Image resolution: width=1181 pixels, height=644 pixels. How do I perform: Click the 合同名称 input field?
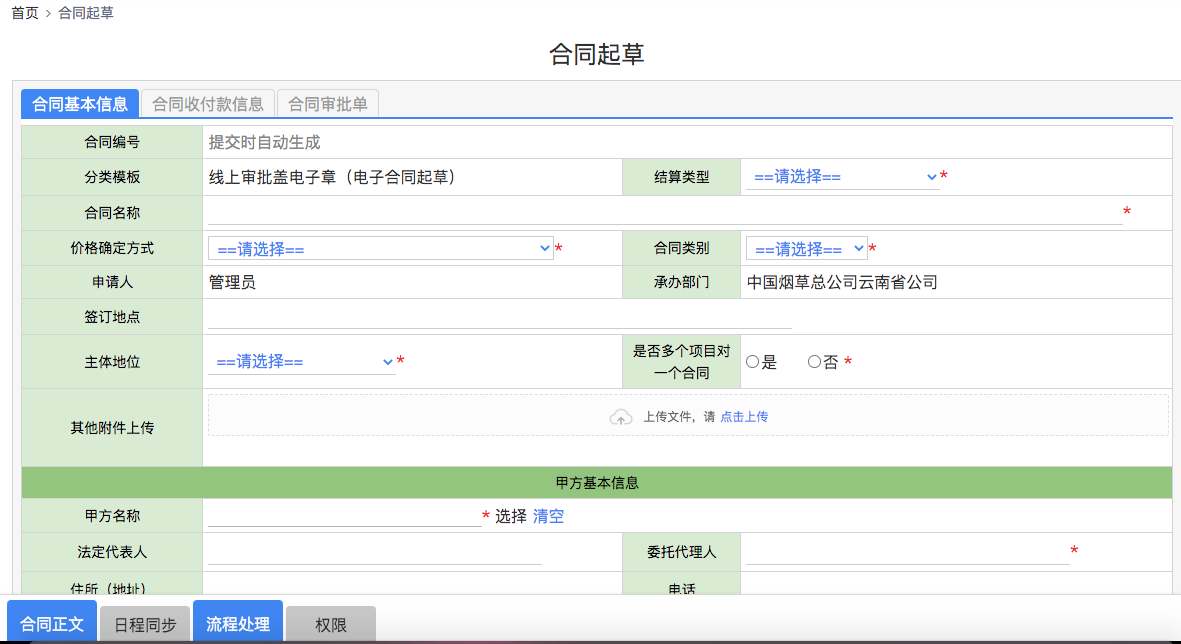tap(664, 212)
